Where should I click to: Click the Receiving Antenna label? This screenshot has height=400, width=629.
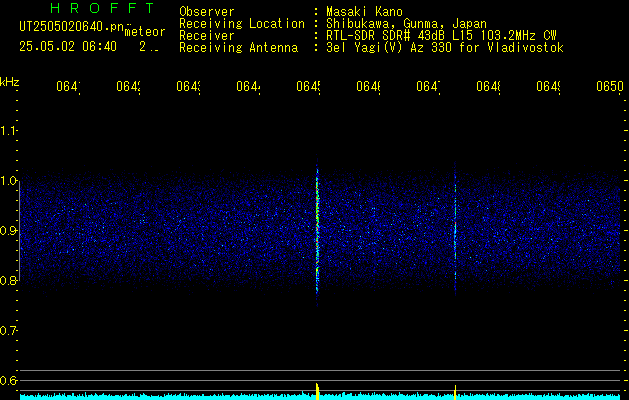pos(239,48)
